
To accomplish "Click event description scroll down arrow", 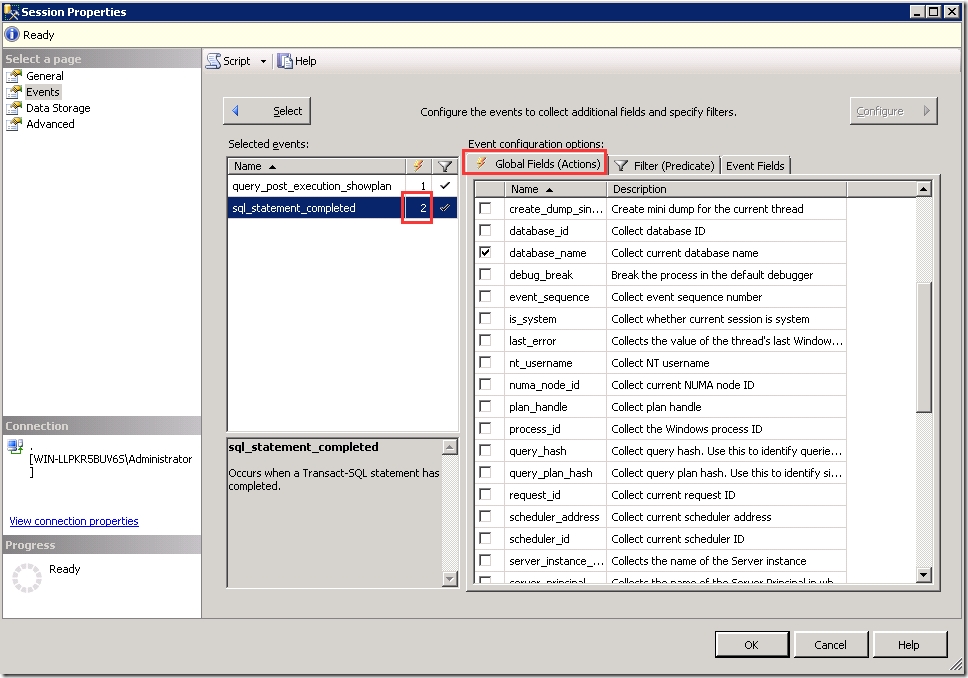I will [x=450, y=579].
